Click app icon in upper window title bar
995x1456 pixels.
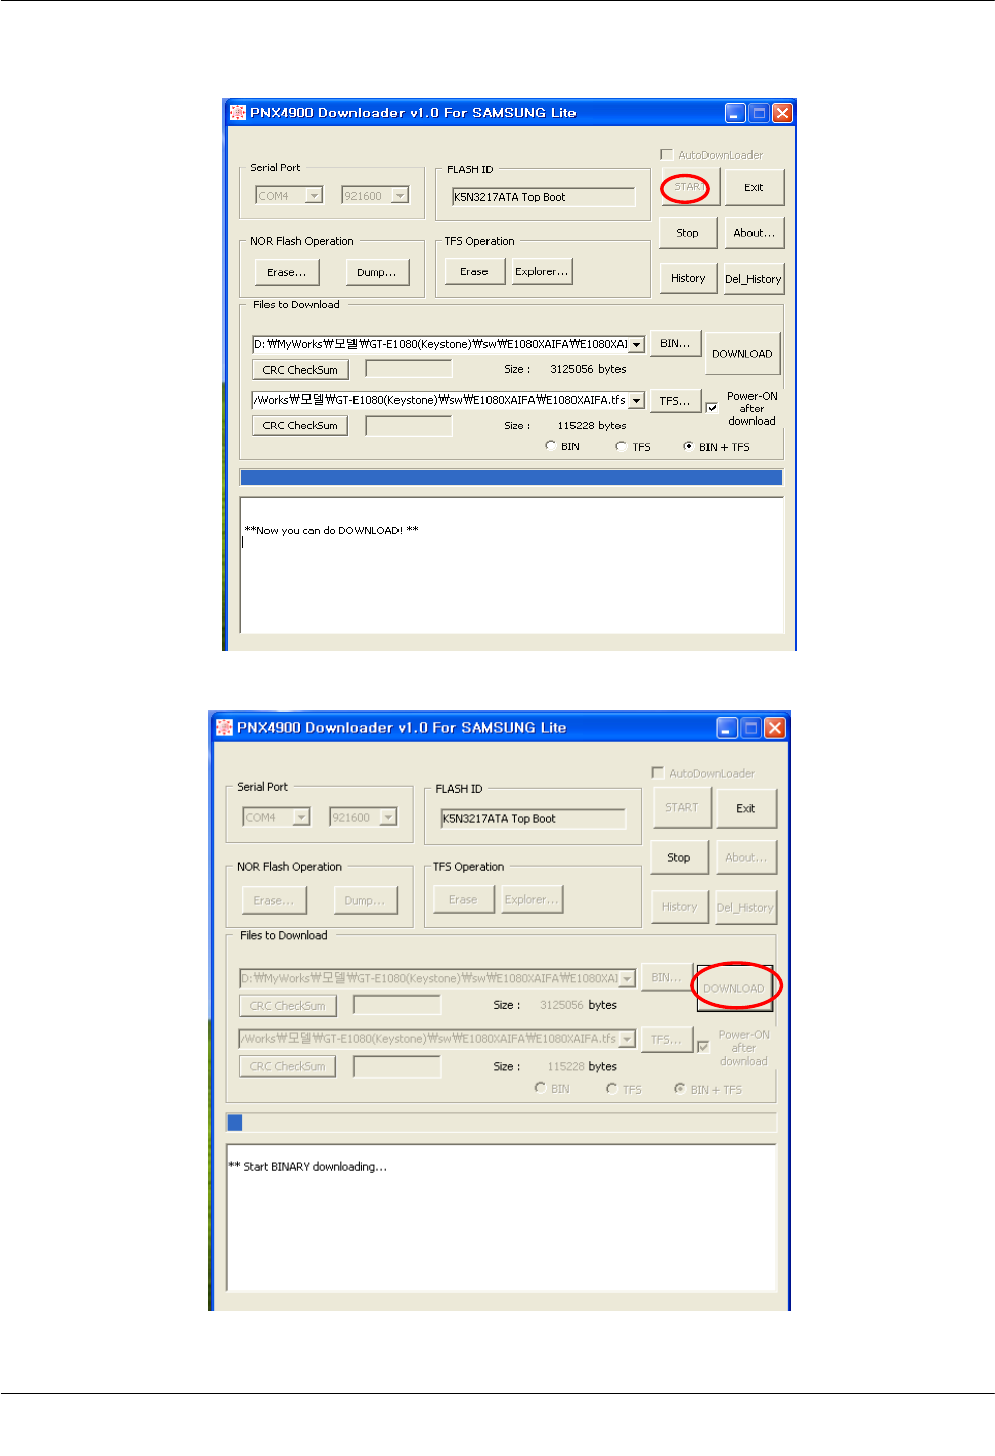click(x=238, y=112)
